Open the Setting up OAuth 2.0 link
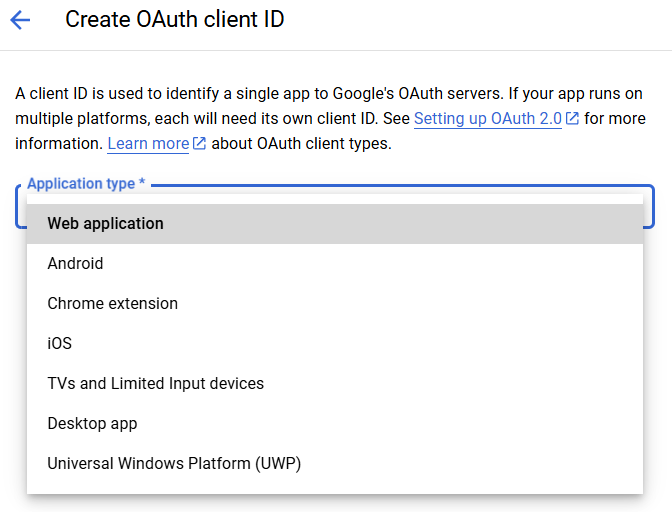The width and height of the screenshot is (672, 512). (488, 119)
